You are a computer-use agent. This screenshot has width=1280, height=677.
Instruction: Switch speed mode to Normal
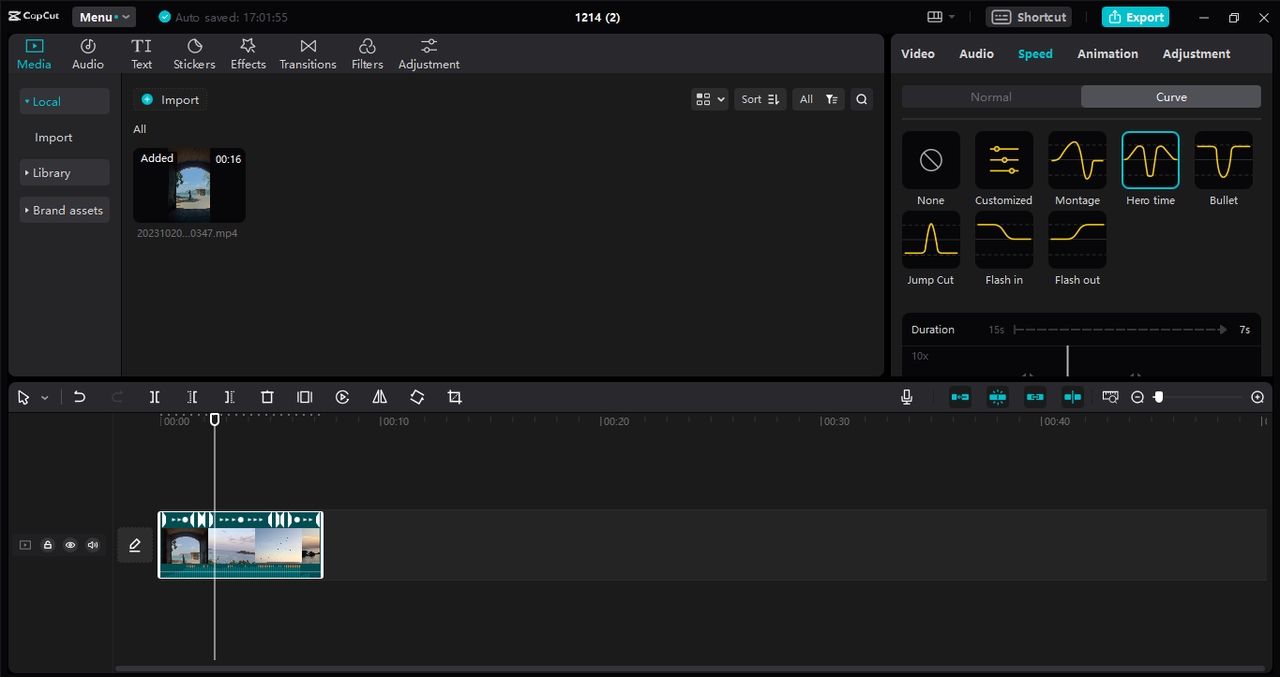pyautogui.click(x=991, y=97)
